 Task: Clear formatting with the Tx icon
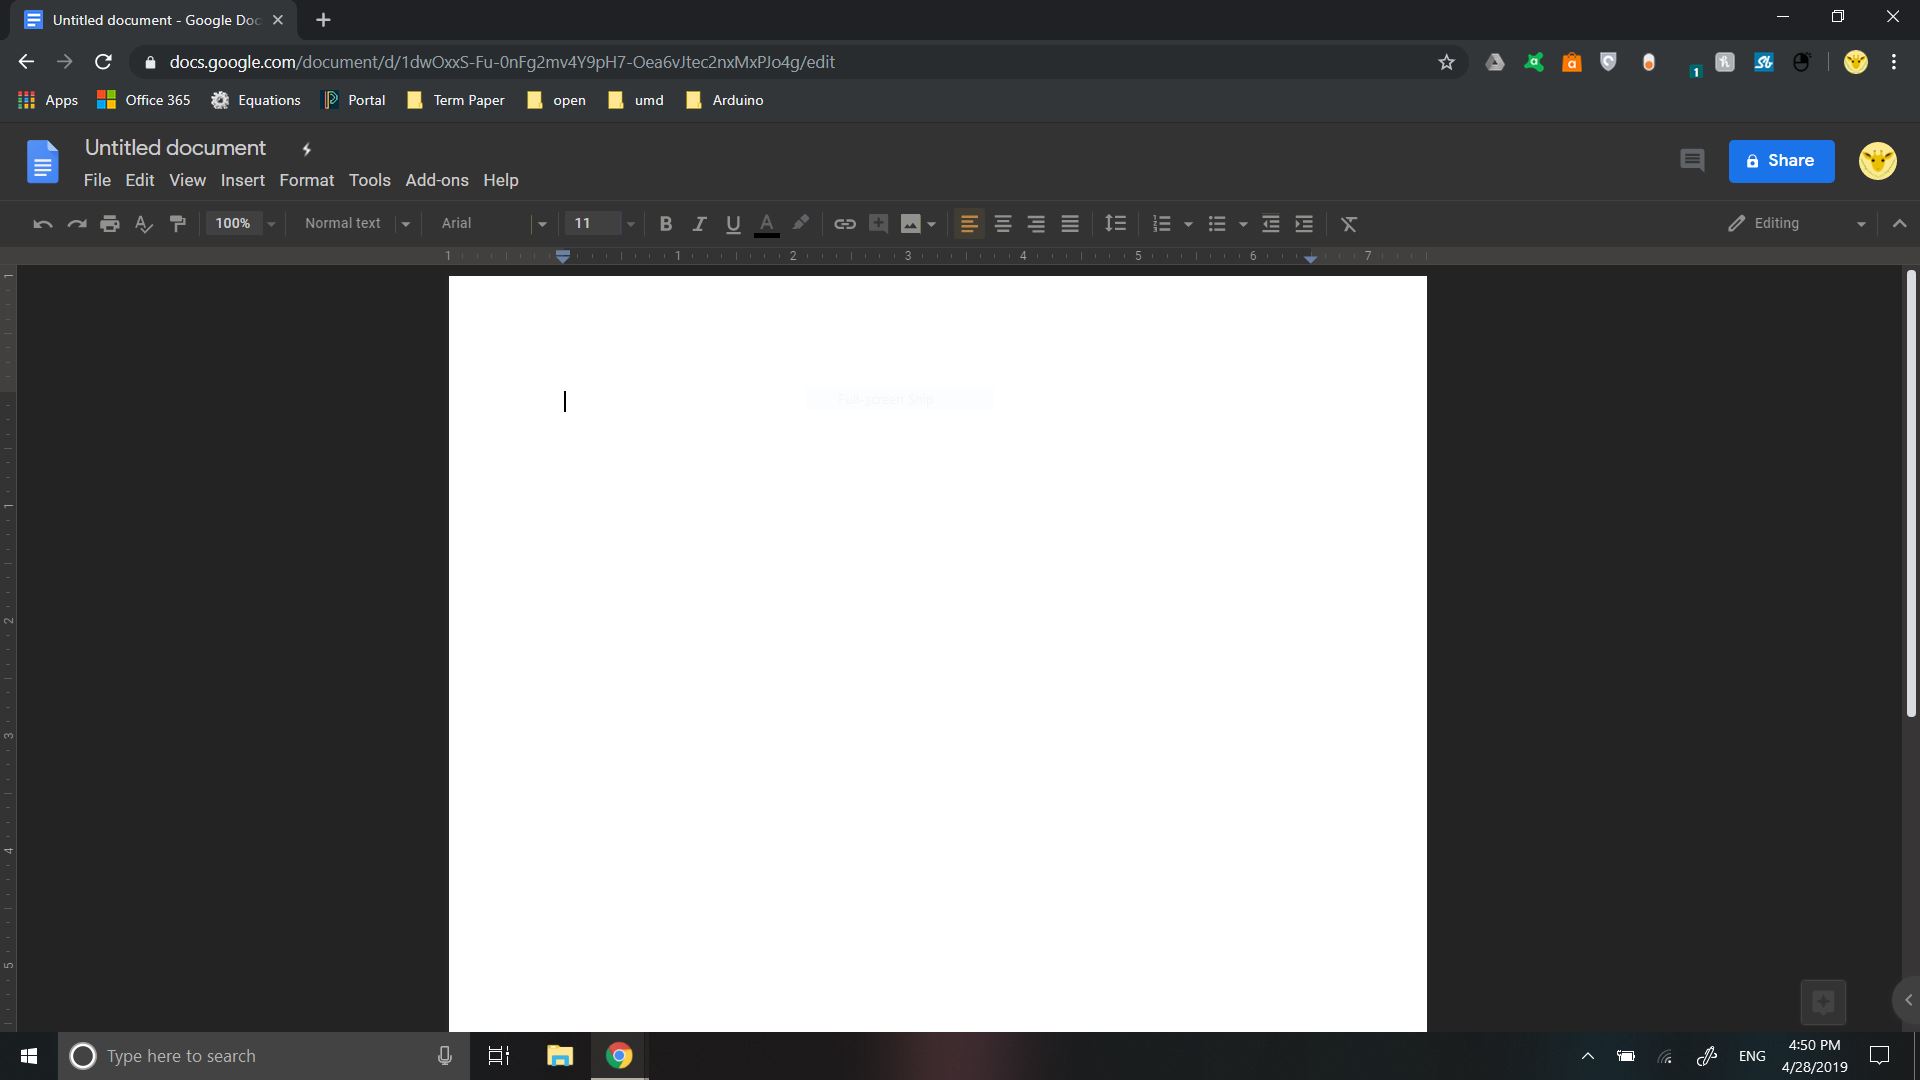click(x=1348, y=223)
